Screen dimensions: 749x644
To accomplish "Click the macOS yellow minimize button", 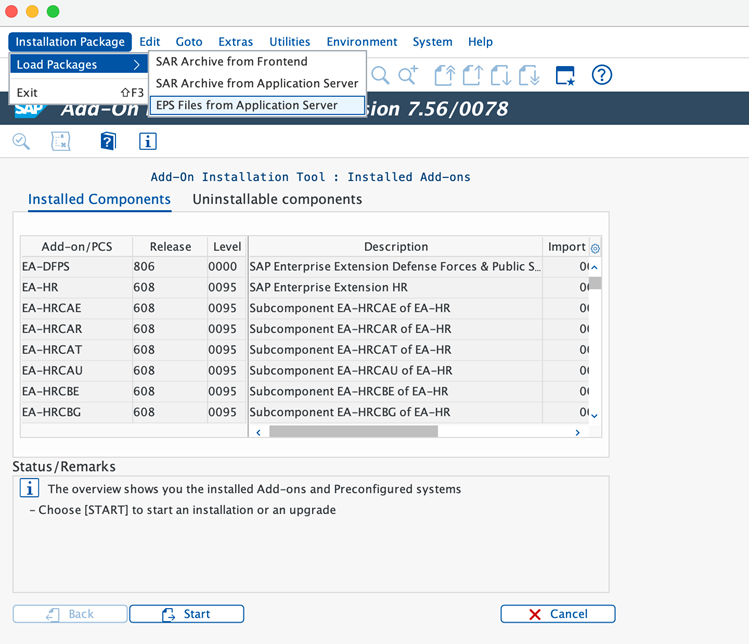I will pos(32,11).
